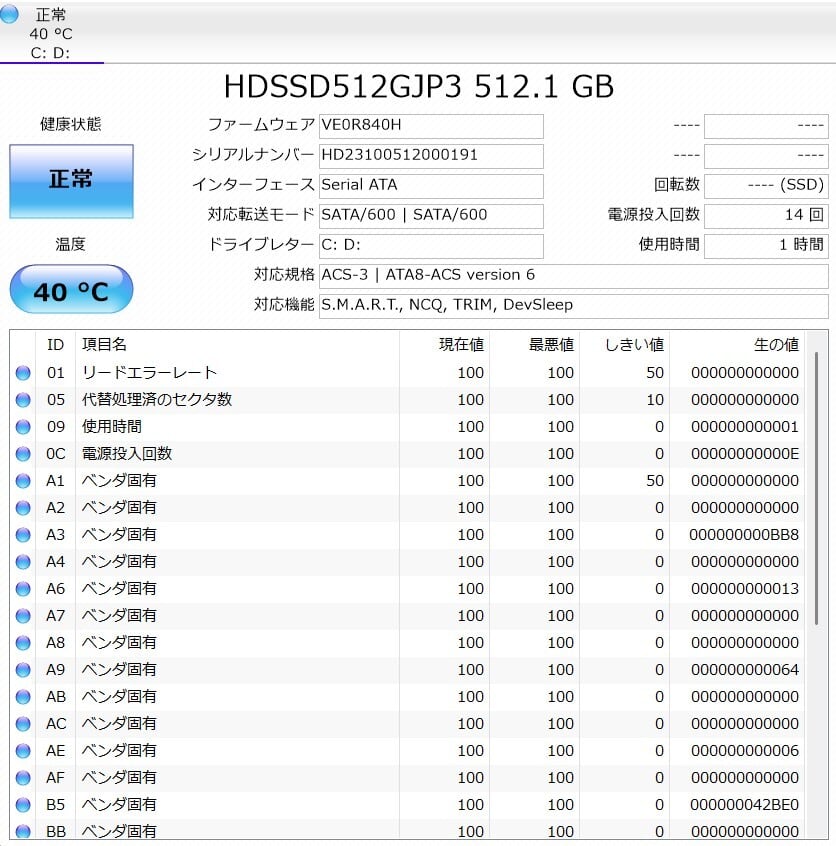
Task: Click the serial number field HD23100512000191
Action: [431, 156]
